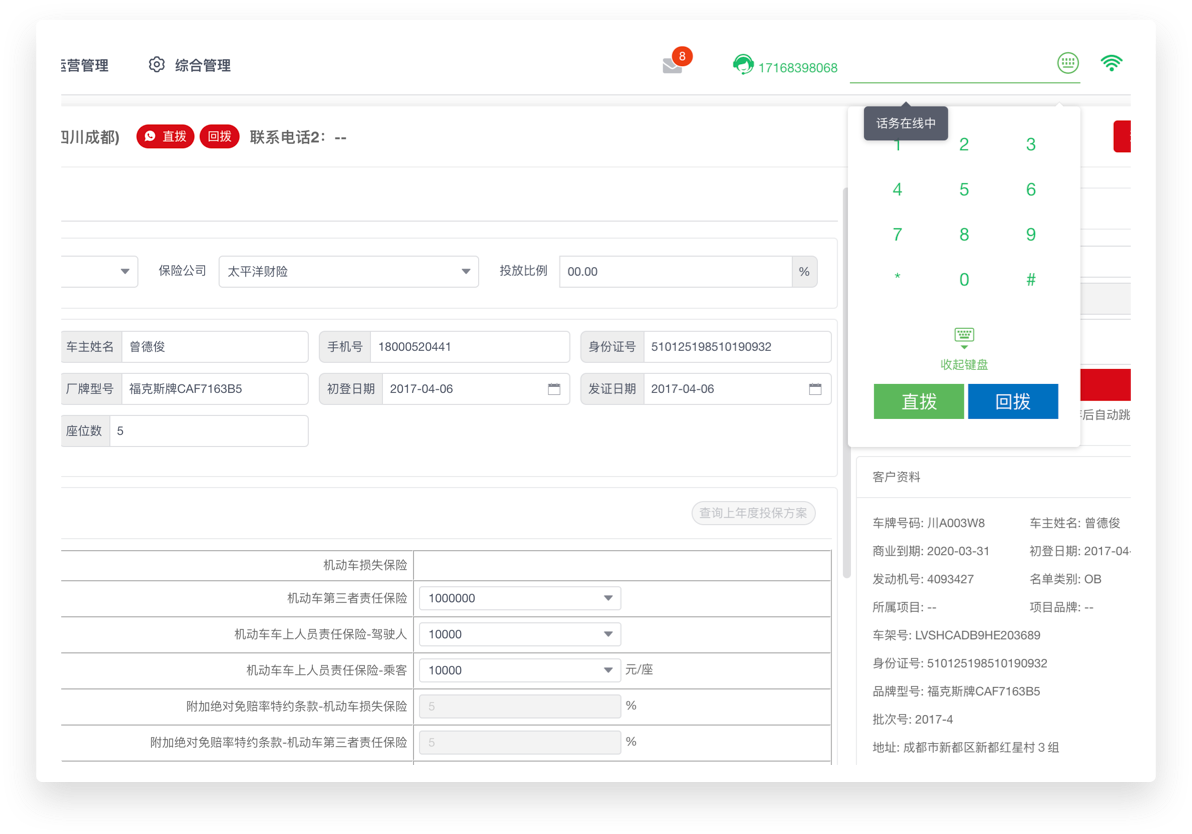Open the 综合管理 menu
Image resolution: width=1192 pixels, height=834 pixels.
(202, 65)
